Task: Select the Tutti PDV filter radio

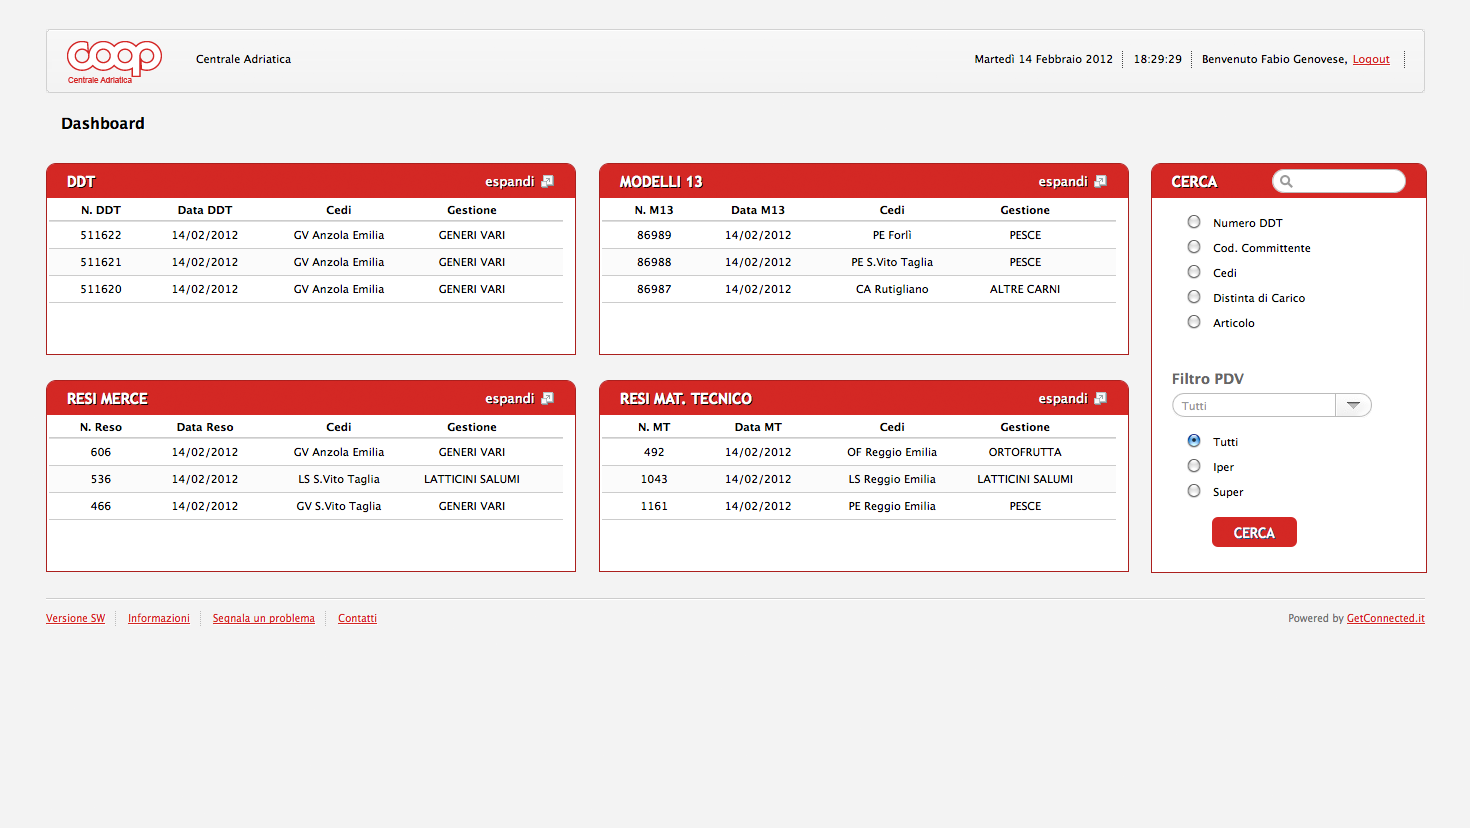Action: (1194, 441)
